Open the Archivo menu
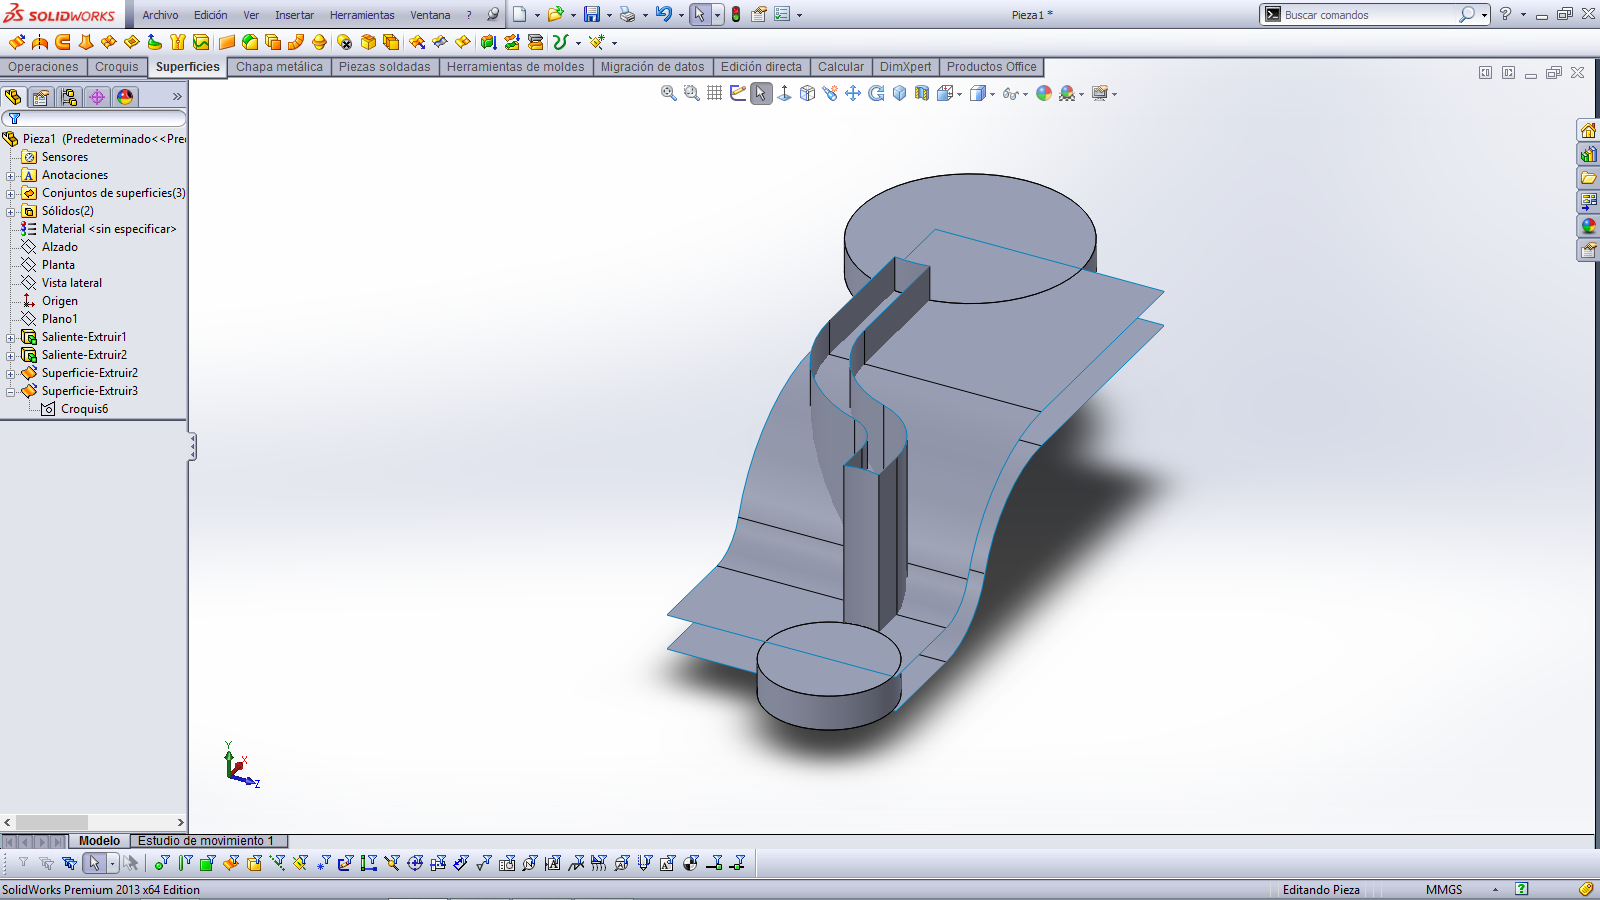 pos(160,15)
